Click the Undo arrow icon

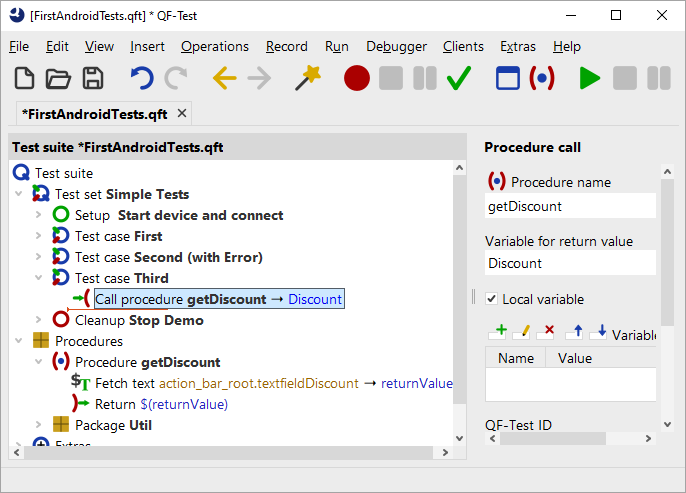coord(142,79)
